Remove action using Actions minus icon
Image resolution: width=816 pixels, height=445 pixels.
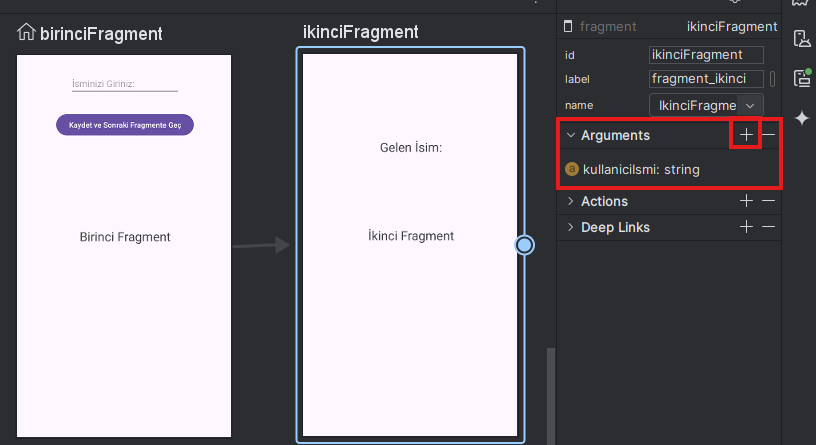click(x=768, y=201)
